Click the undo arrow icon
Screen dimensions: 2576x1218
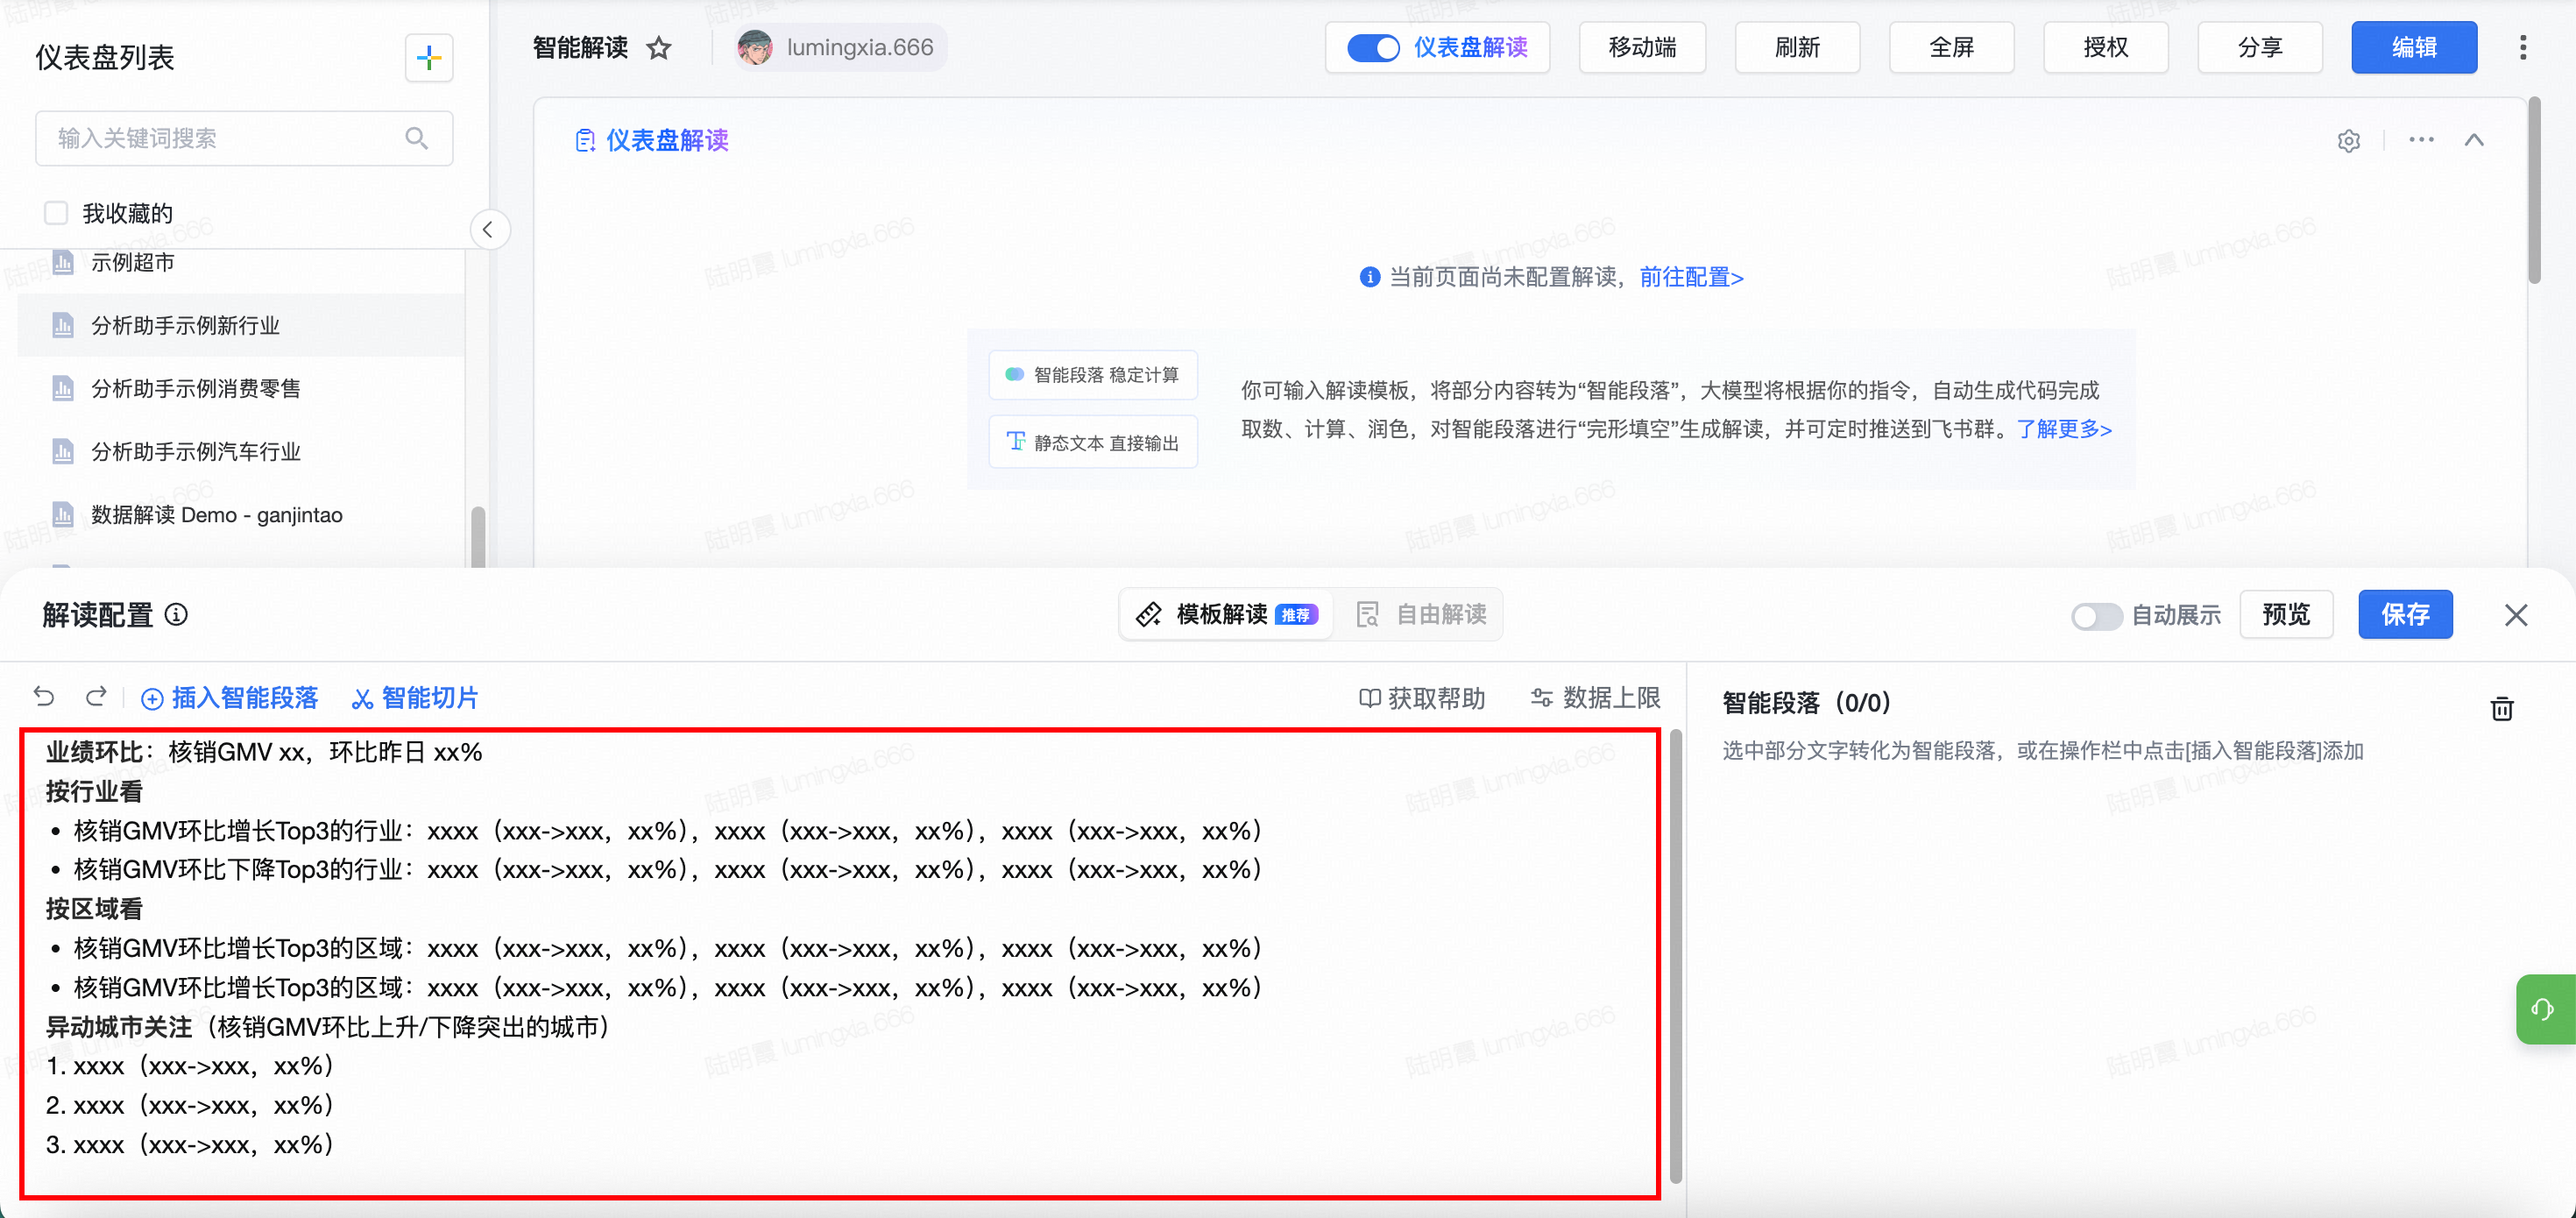(44, 696)
